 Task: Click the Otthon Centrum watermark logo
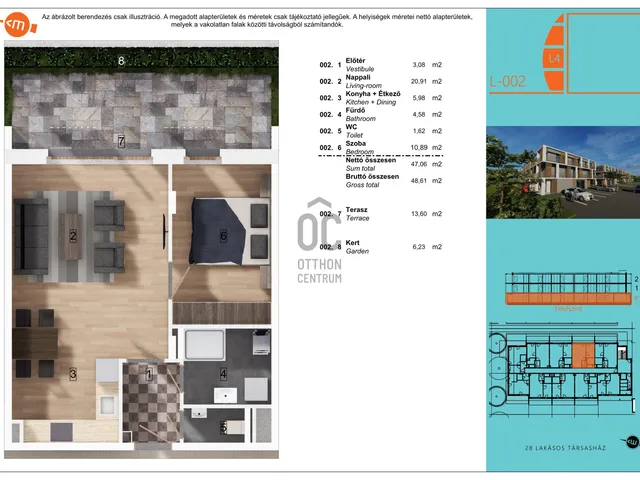[320, 240]
